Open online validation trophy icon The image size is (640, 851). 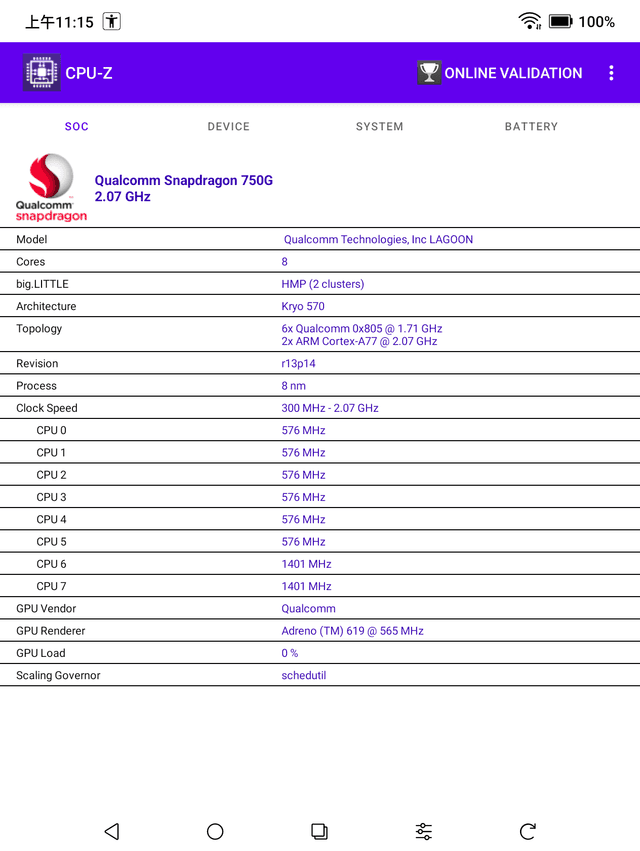(429, 73)
